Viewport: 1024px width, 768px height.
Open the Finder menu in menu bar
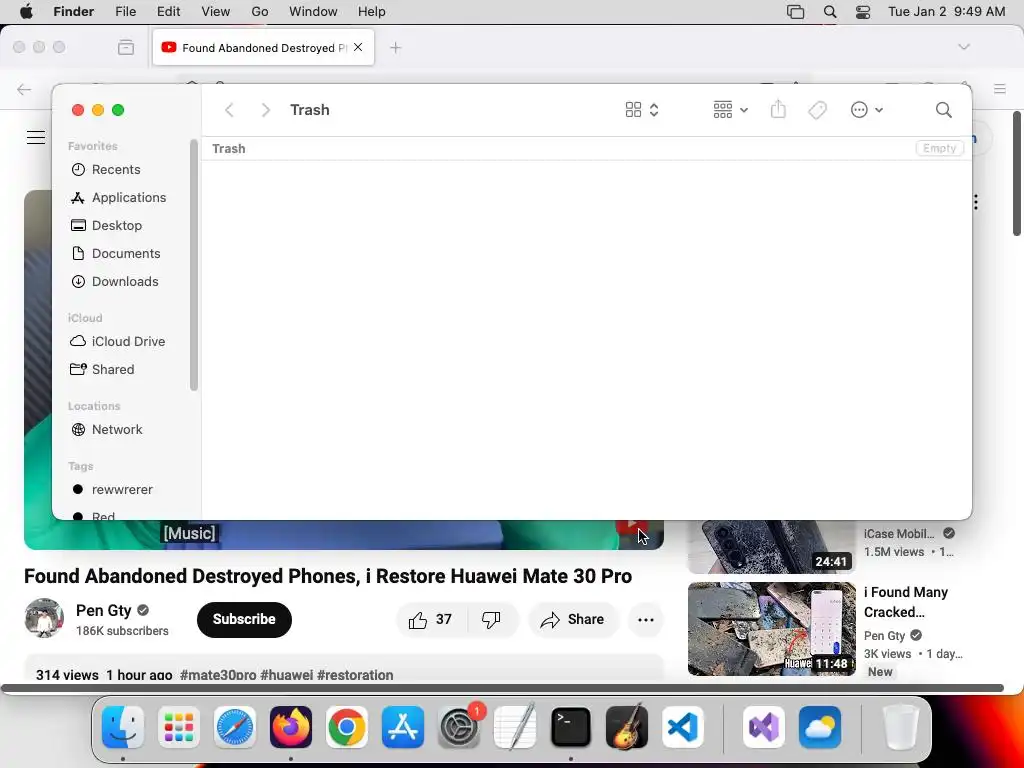pos(74,12)
